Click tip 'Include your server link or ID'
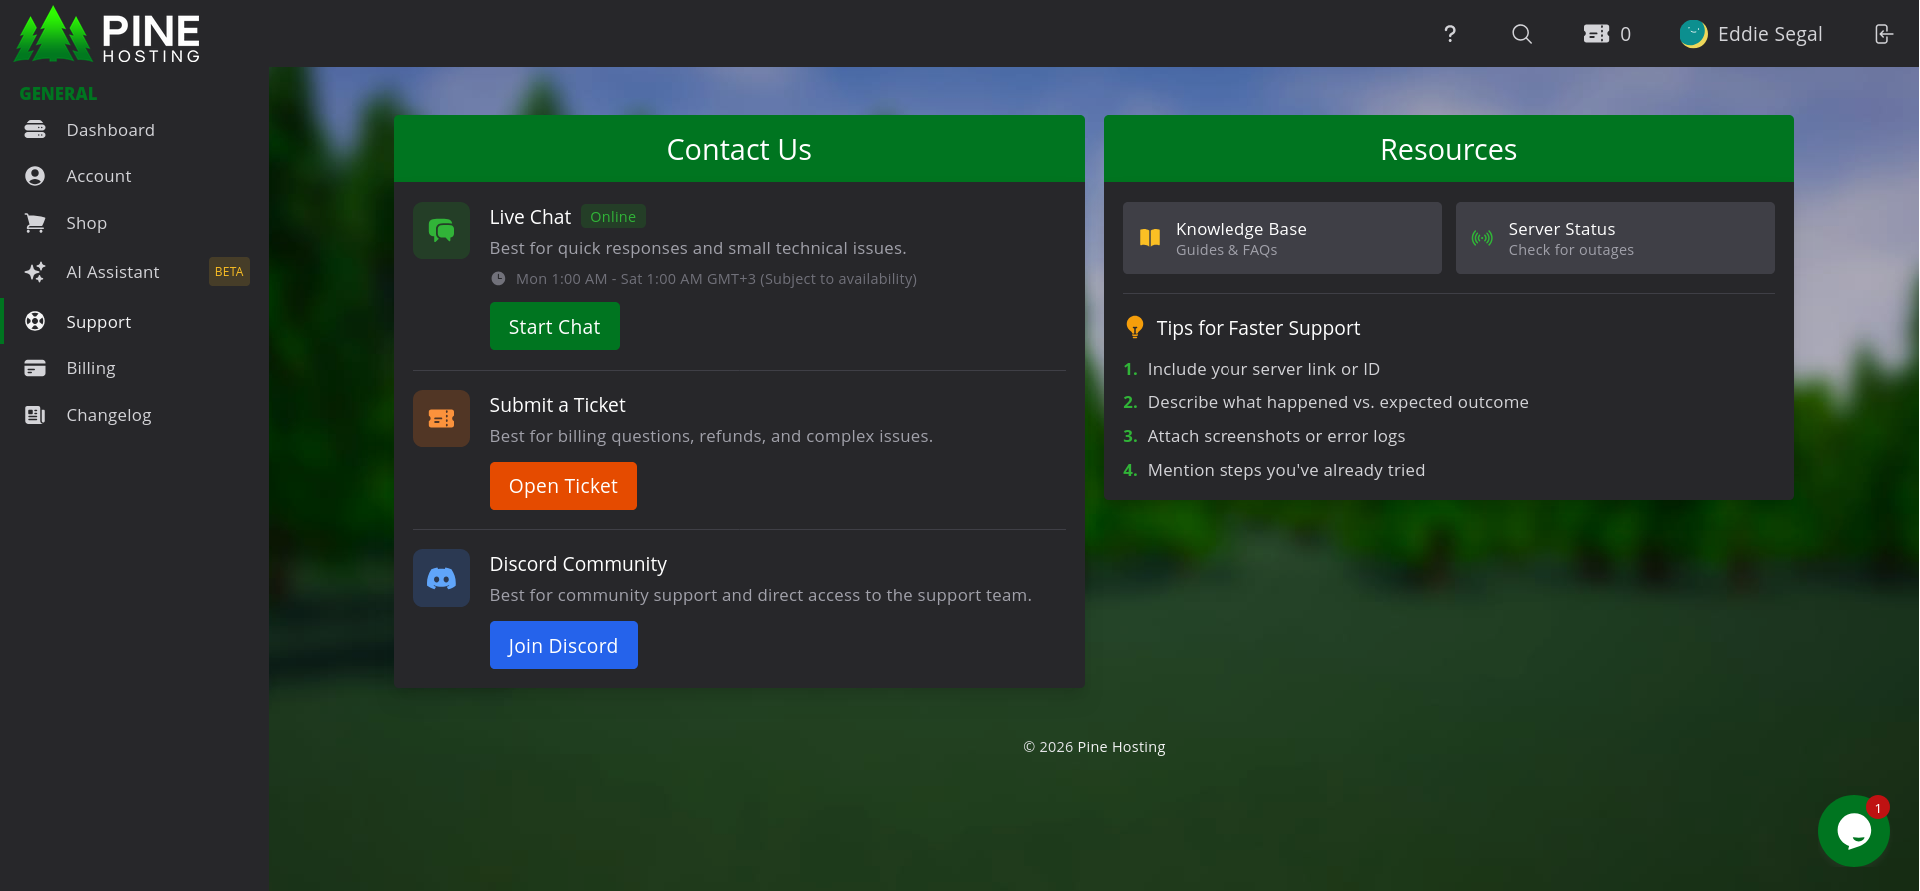The image size is (1920, 891). [1263, 369]
